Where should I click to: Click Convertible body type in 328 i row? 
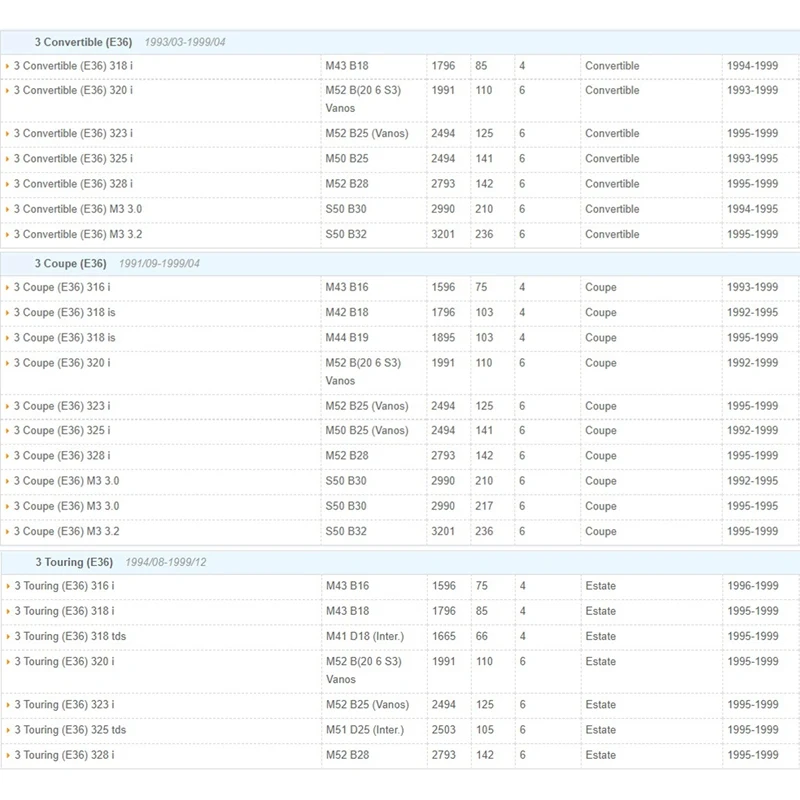click(612, 184)
